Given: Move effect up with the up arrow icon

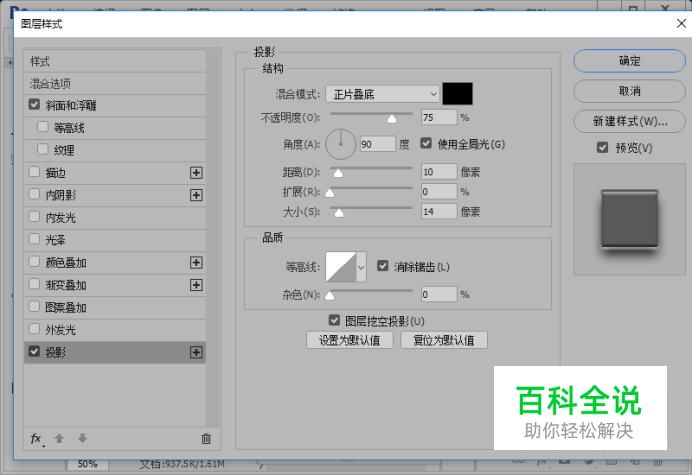Looking at the screenshot, I should 59,438.
